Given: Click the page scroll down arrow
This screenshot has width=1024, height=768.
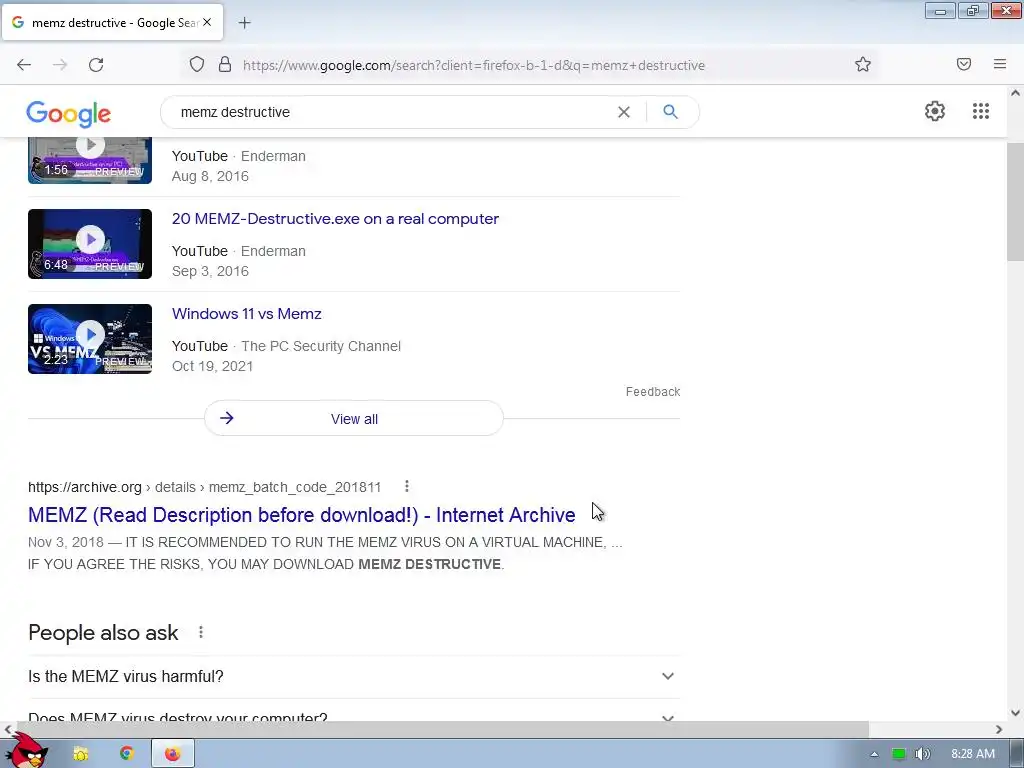Looking at the screenshot, I should coord(1015,713).
